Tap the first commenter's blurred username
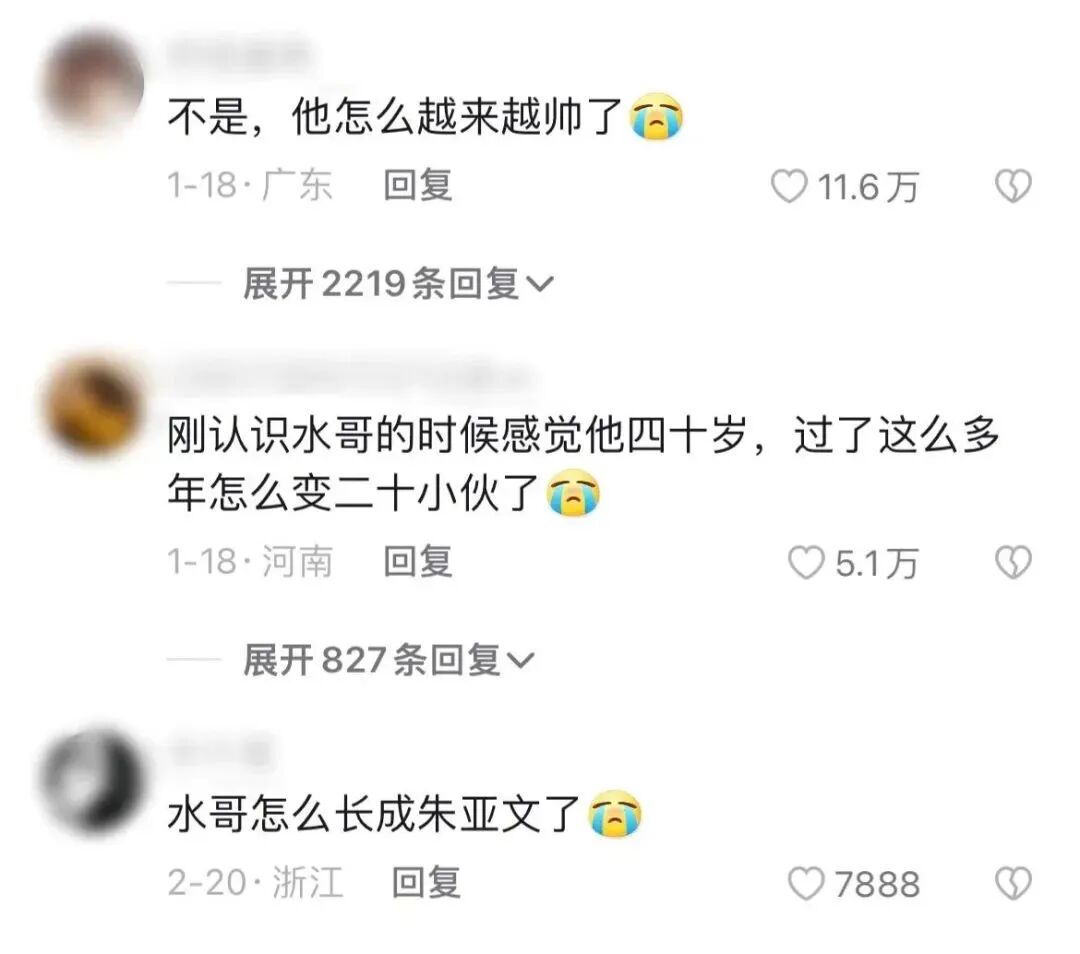Viewport: 1080px width, 954px height. [238, 52]
